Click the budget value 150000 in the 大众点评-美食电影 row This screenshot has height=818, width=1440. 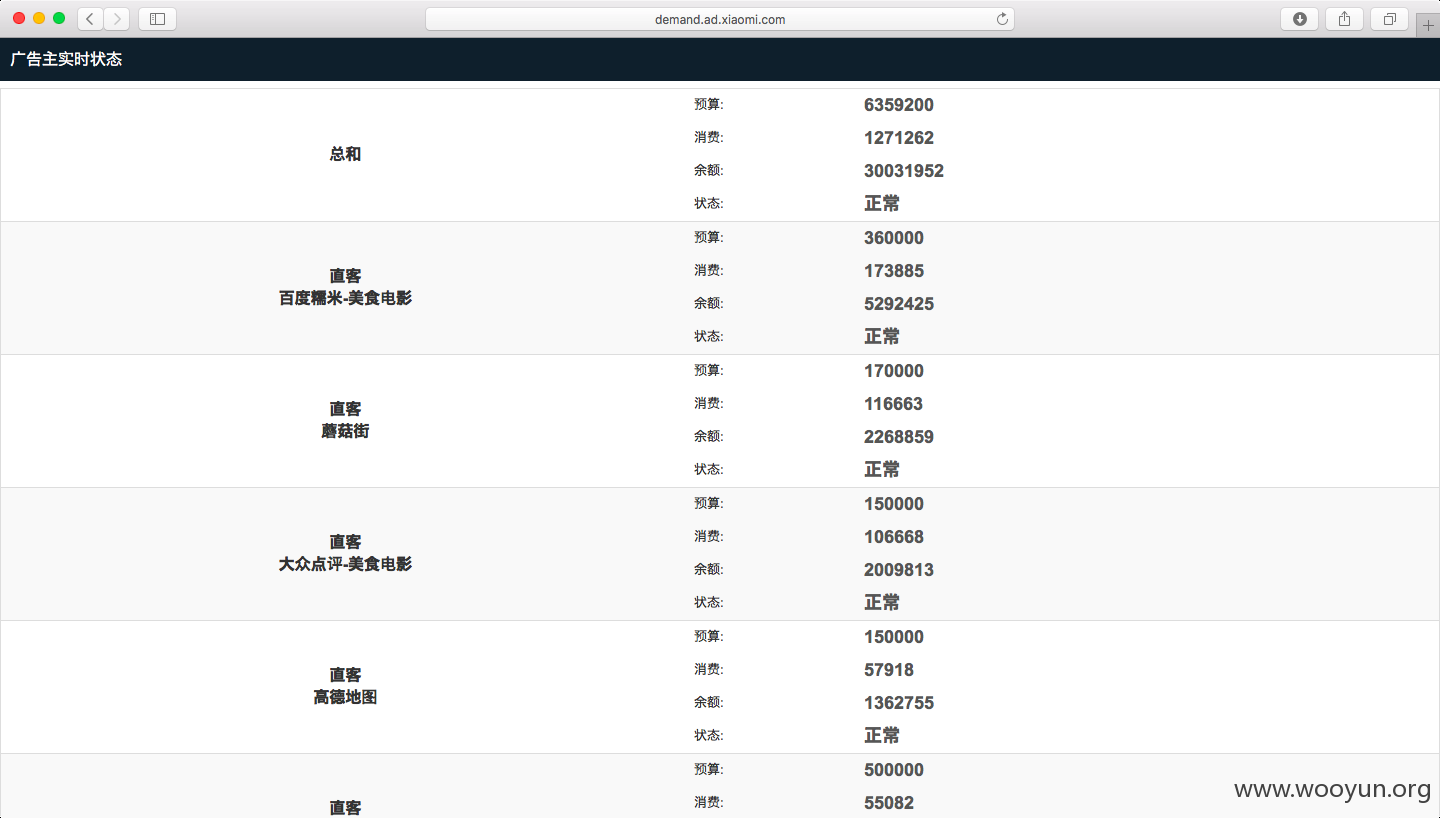pyautogui.click(x=894, y=504)
